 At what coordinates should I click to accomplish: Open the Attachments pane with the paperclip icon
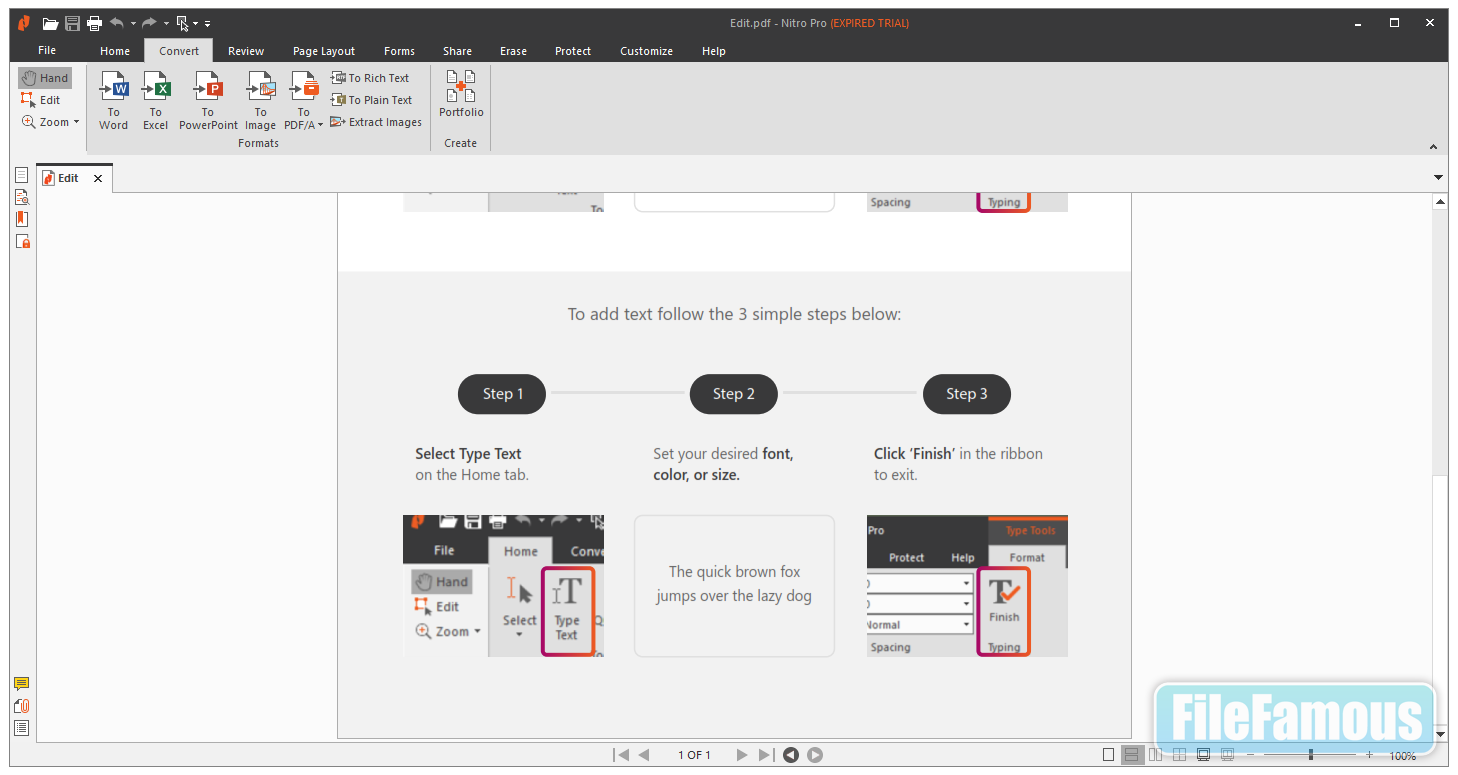click(x=21, y=706)
